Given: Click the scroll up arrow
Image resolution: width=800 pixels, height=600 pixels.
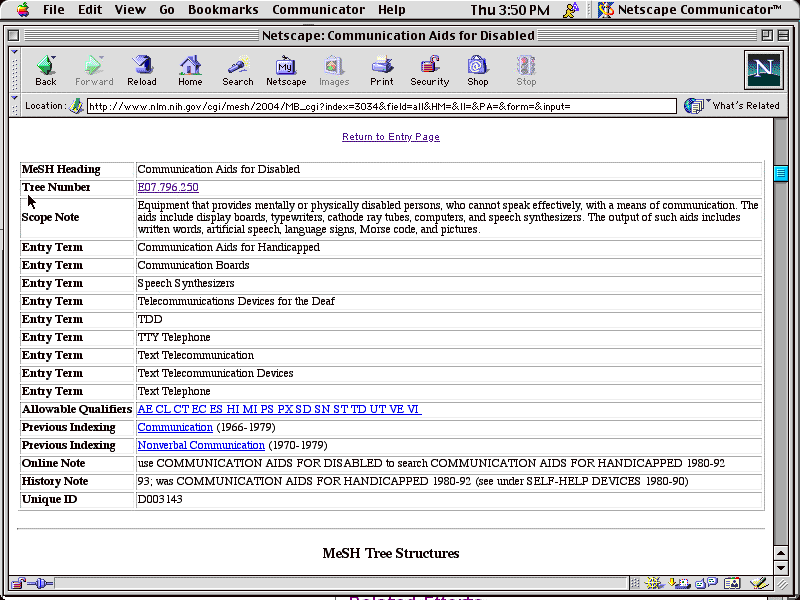Looking at the screenshot, I should click(x=781, y=553).
